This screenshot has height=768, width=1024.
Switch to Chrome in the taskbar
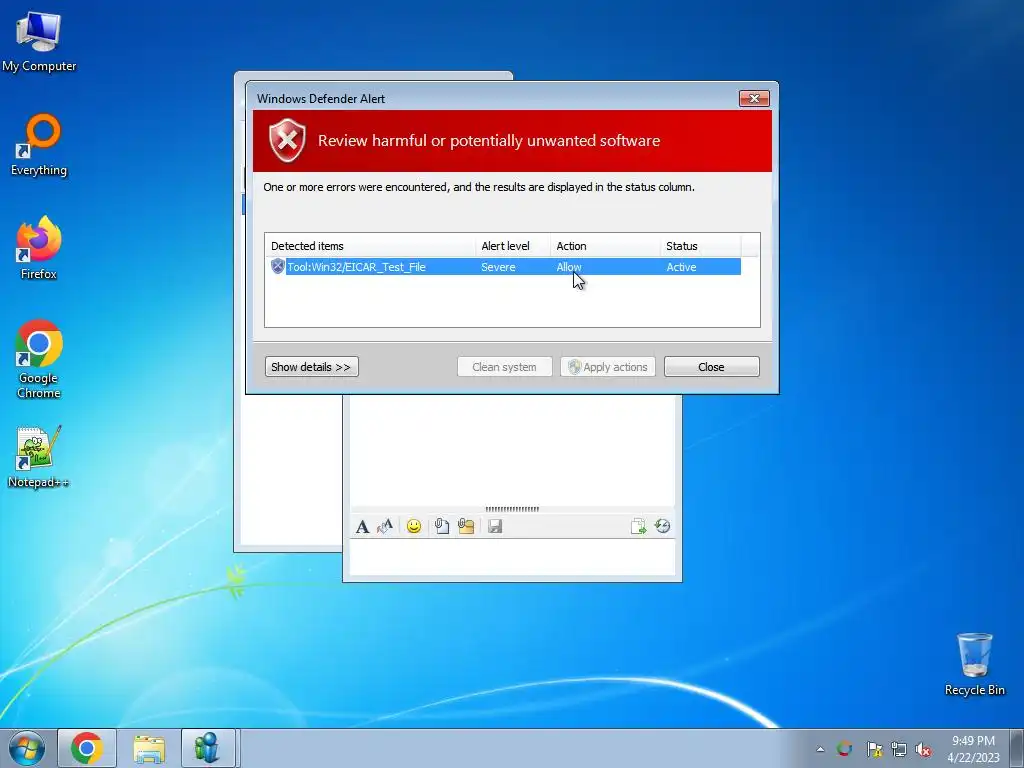coord(87,748)
